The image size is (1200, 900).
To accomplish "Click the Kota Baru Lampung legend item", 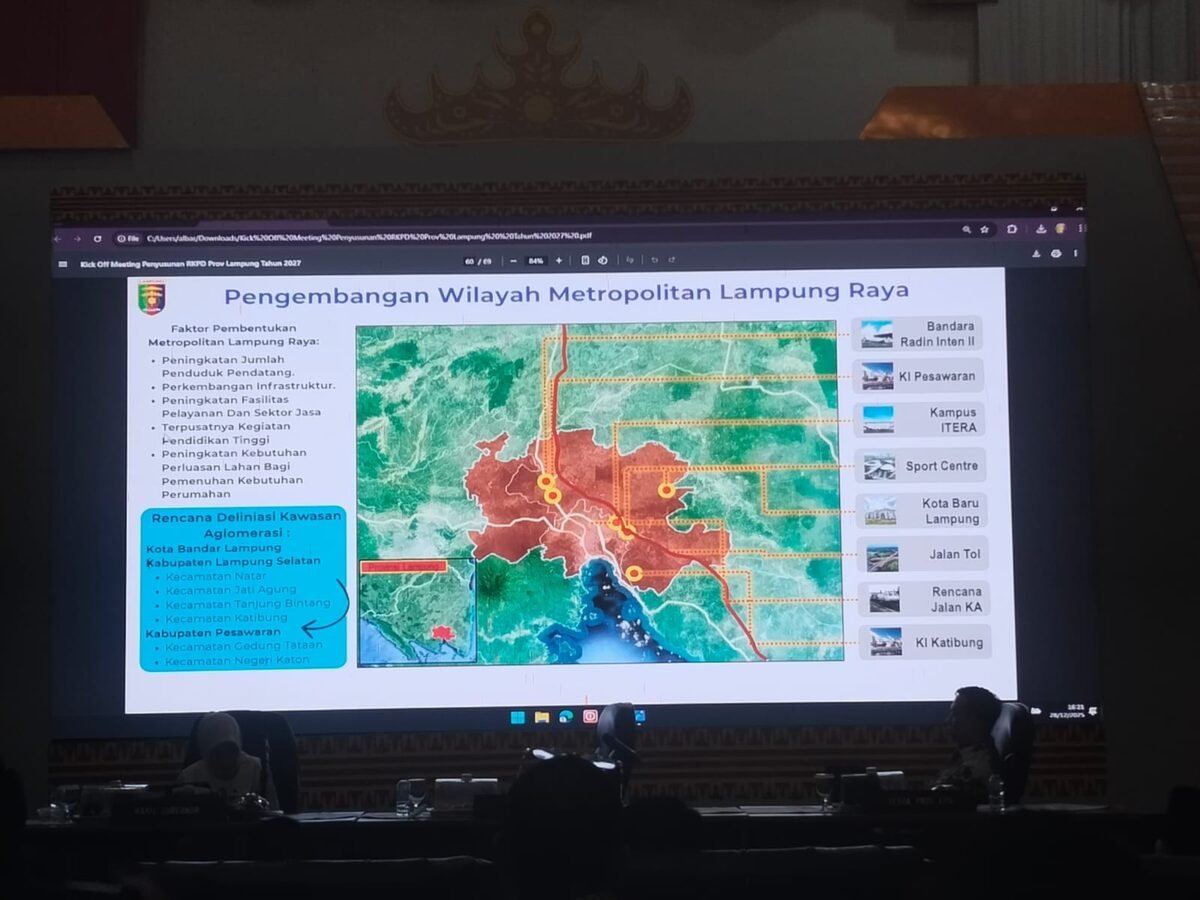I will (922, 511).
